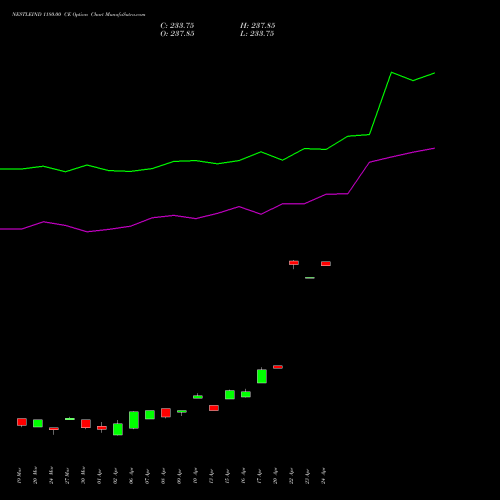Select the open value O: 237.85

tap(177, 34)
